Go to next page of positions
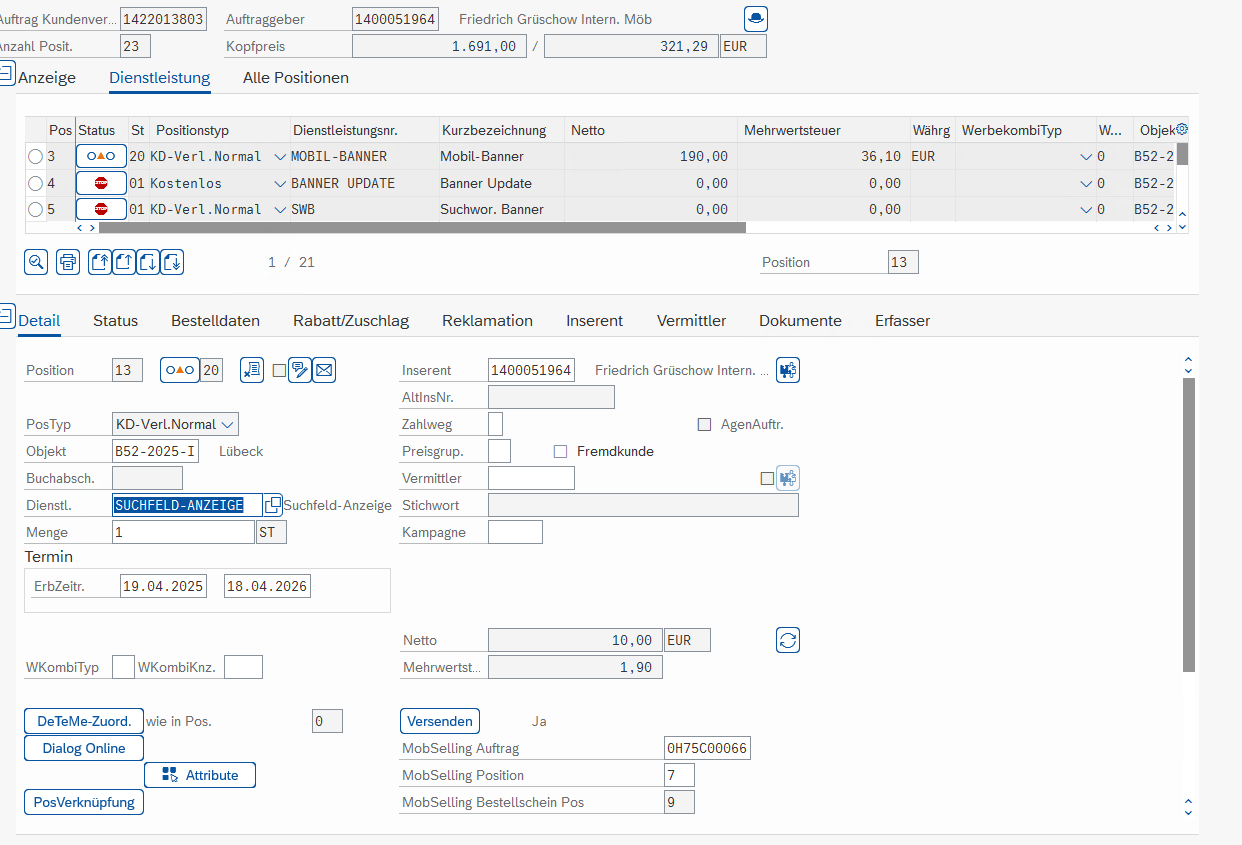The height and width of the screenshot is (845, 1242). click(x=148, y=262)
